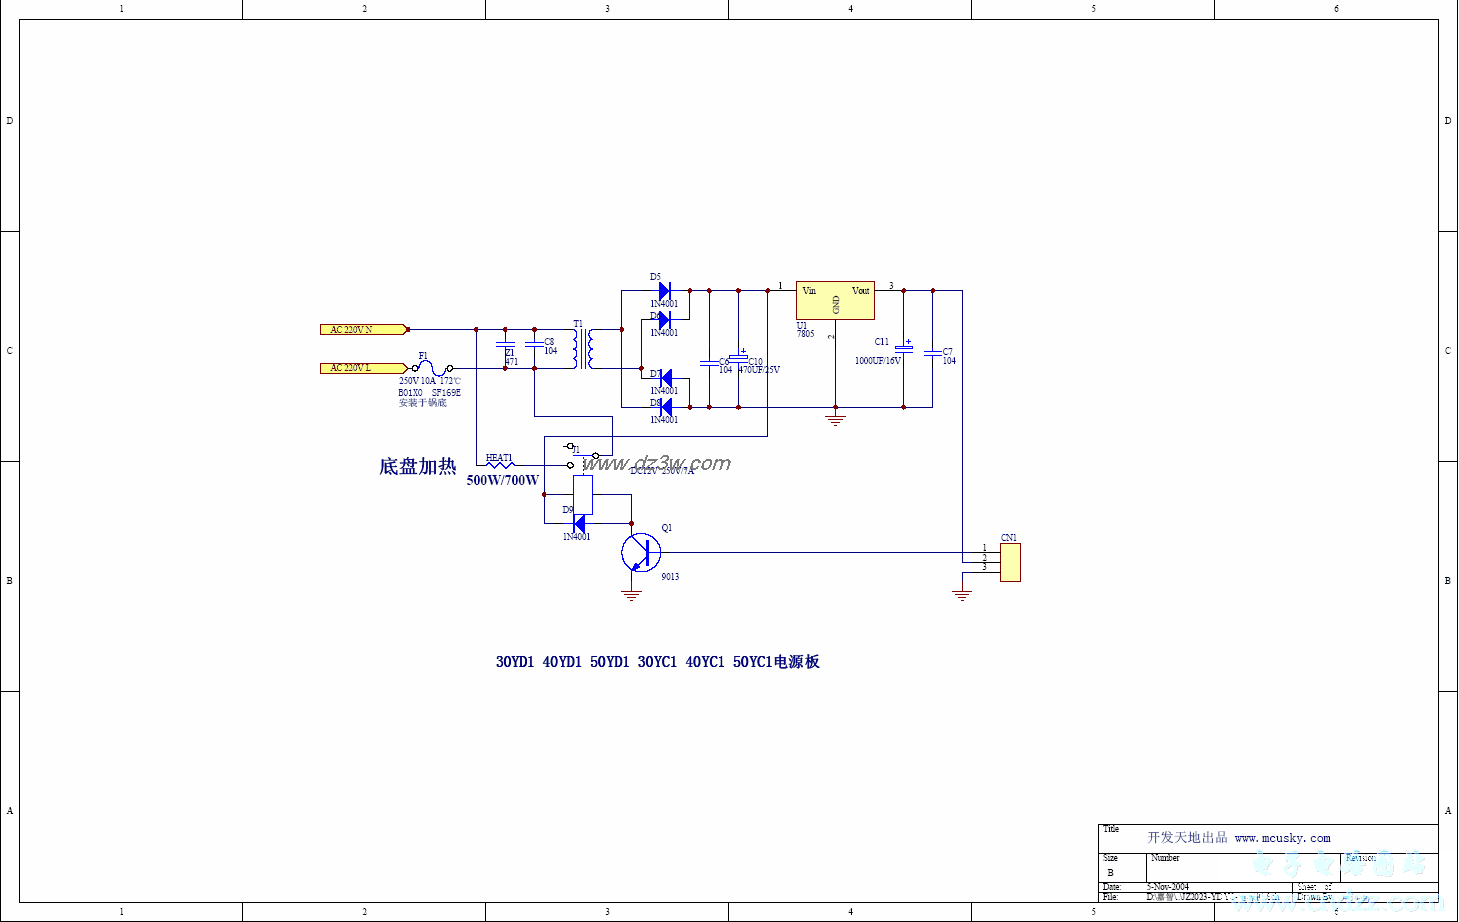Select the CN1 connector block

(1010, 562)
